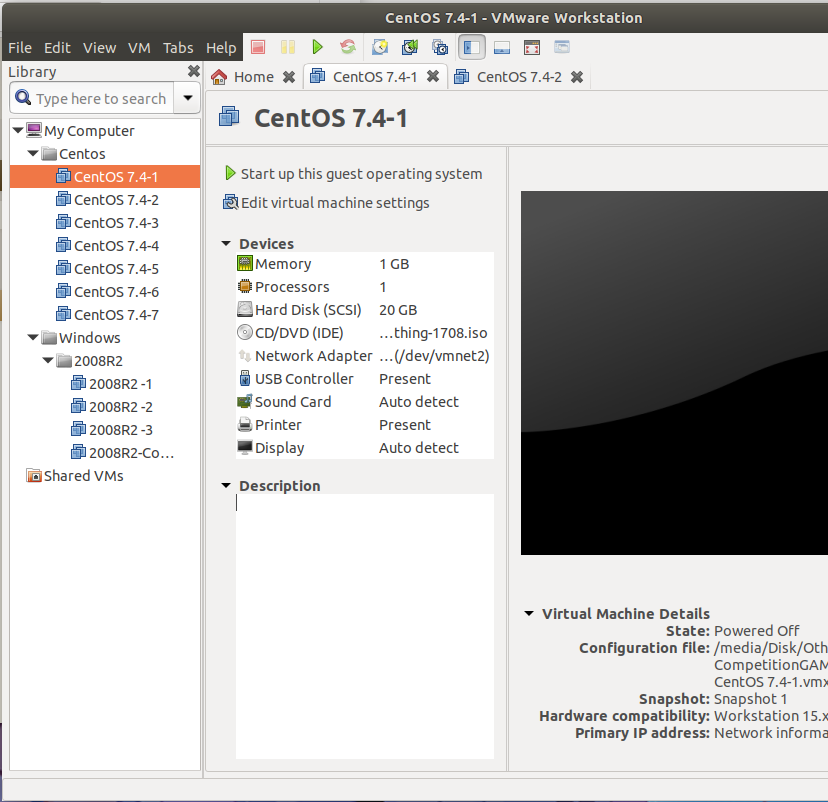This screenshot has height=802, width=828.
Task: Click Edit virtual machine settings
Action: [326, 203]
